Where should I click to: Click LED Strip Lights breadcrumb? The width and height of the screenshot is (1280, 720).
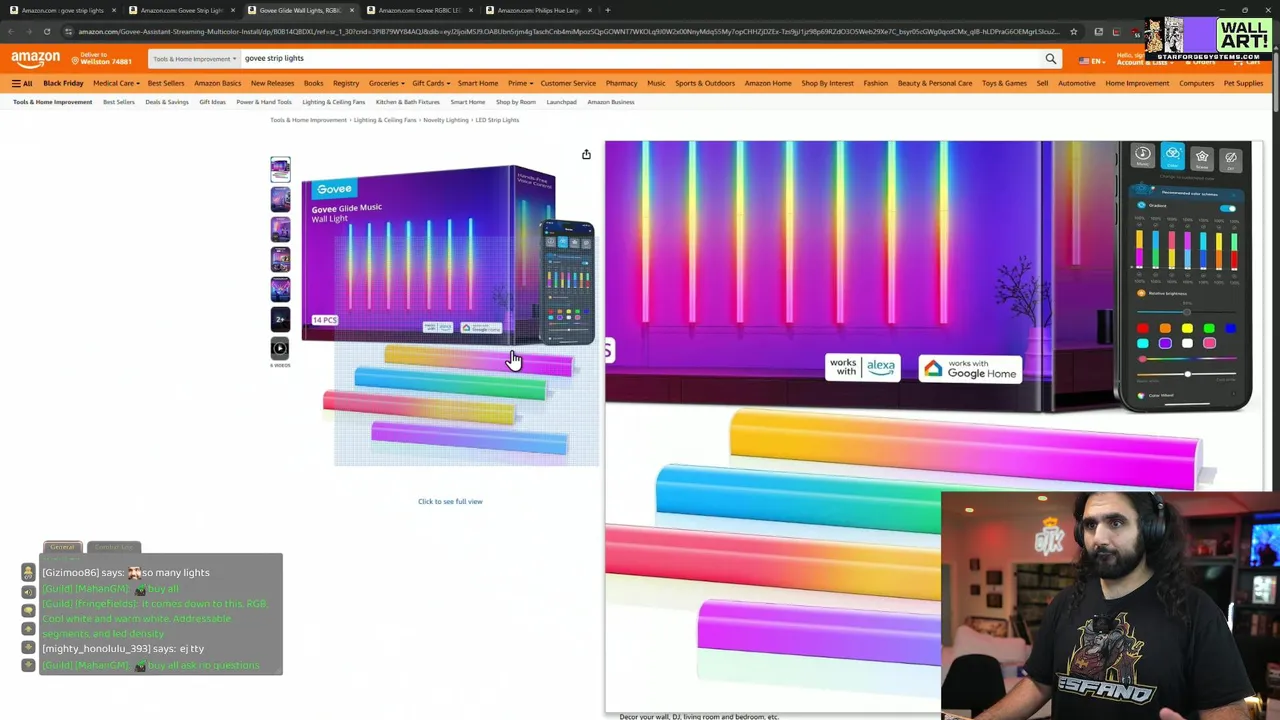coord(497,120)
